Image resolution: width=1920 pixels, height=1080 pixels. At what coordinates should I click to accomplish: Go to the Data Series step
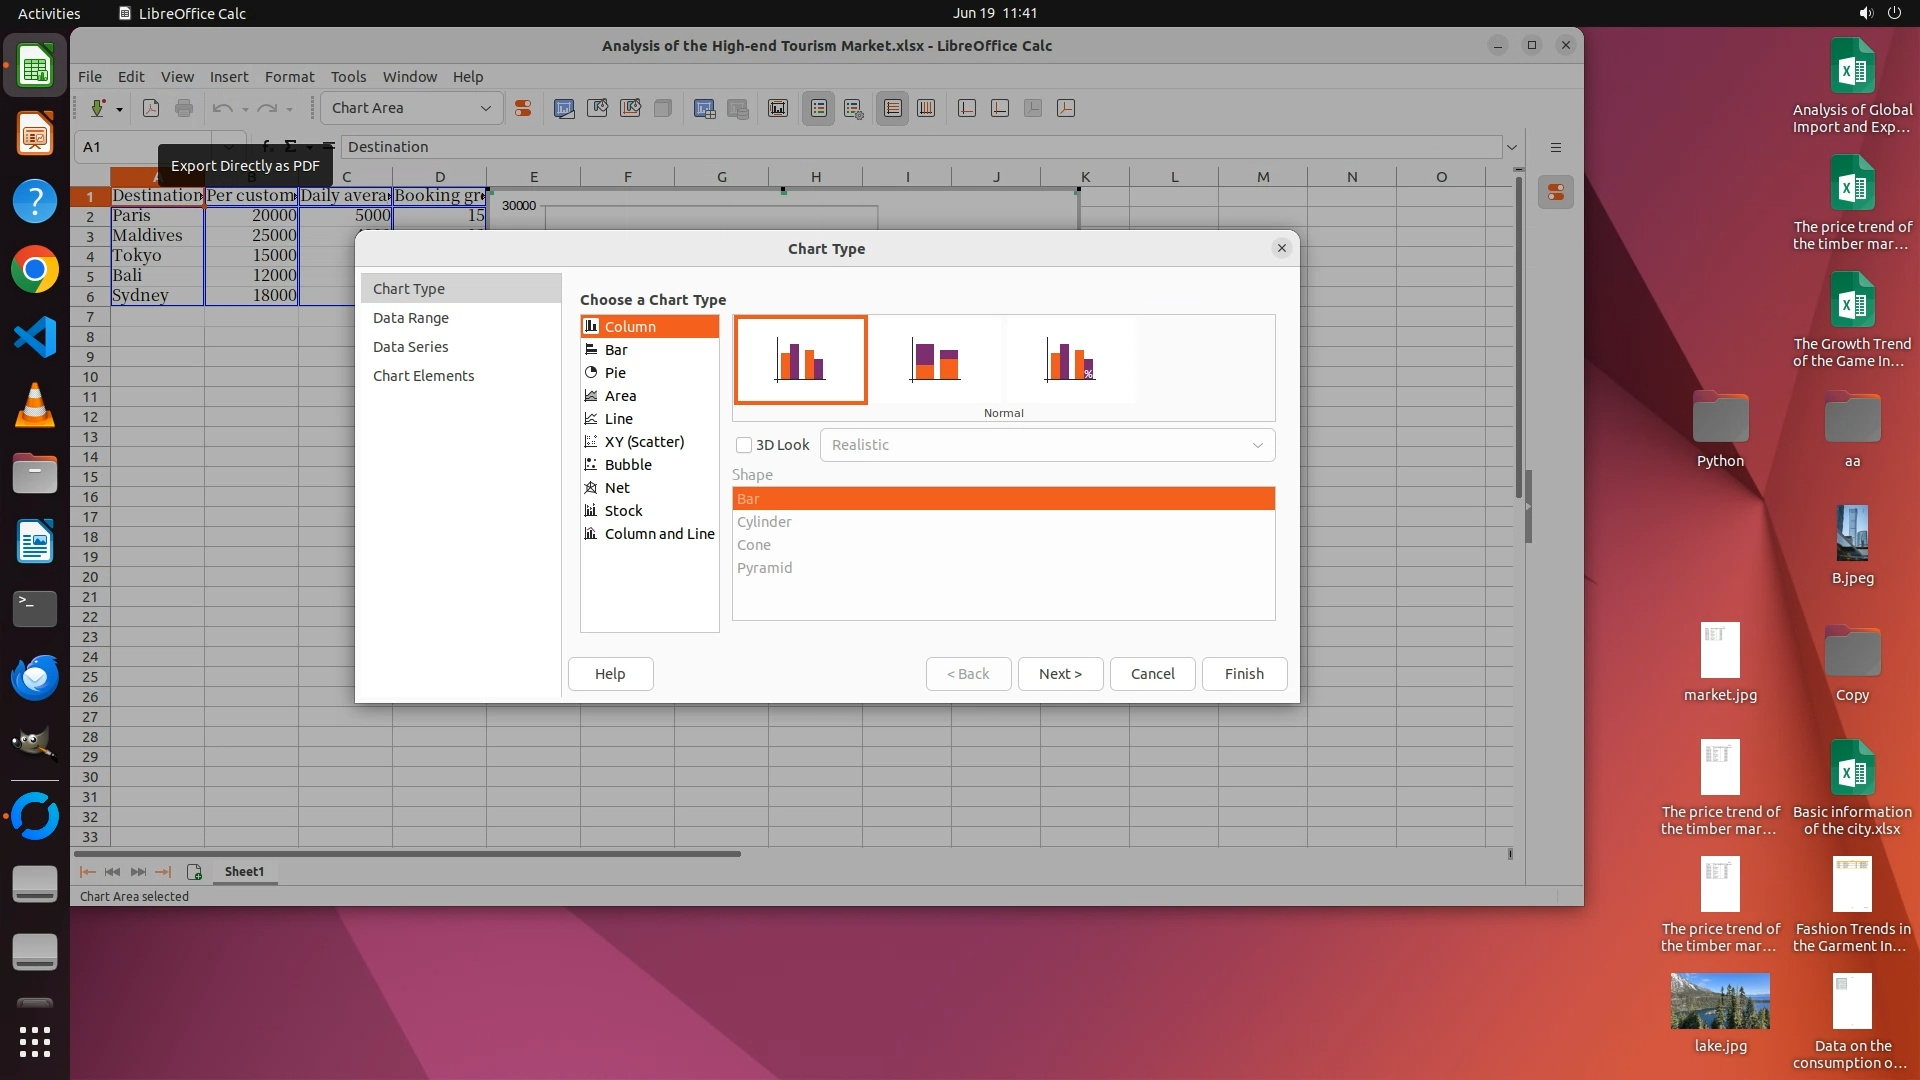tap(410, 347)
